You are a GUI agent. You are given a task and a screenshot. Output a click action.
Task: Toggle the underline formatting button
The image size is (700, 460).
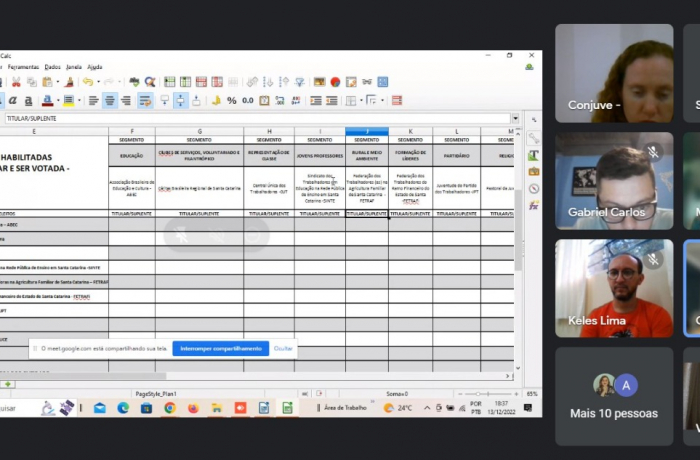click(25, 100)
